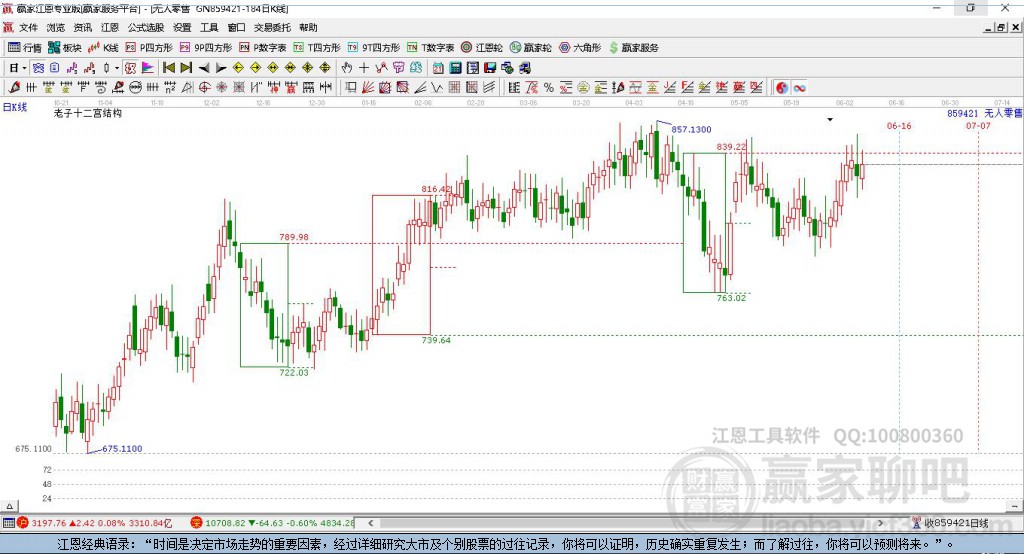1024x554 pixels.
Task: Open the P数字表 tool
Action: 263,48
